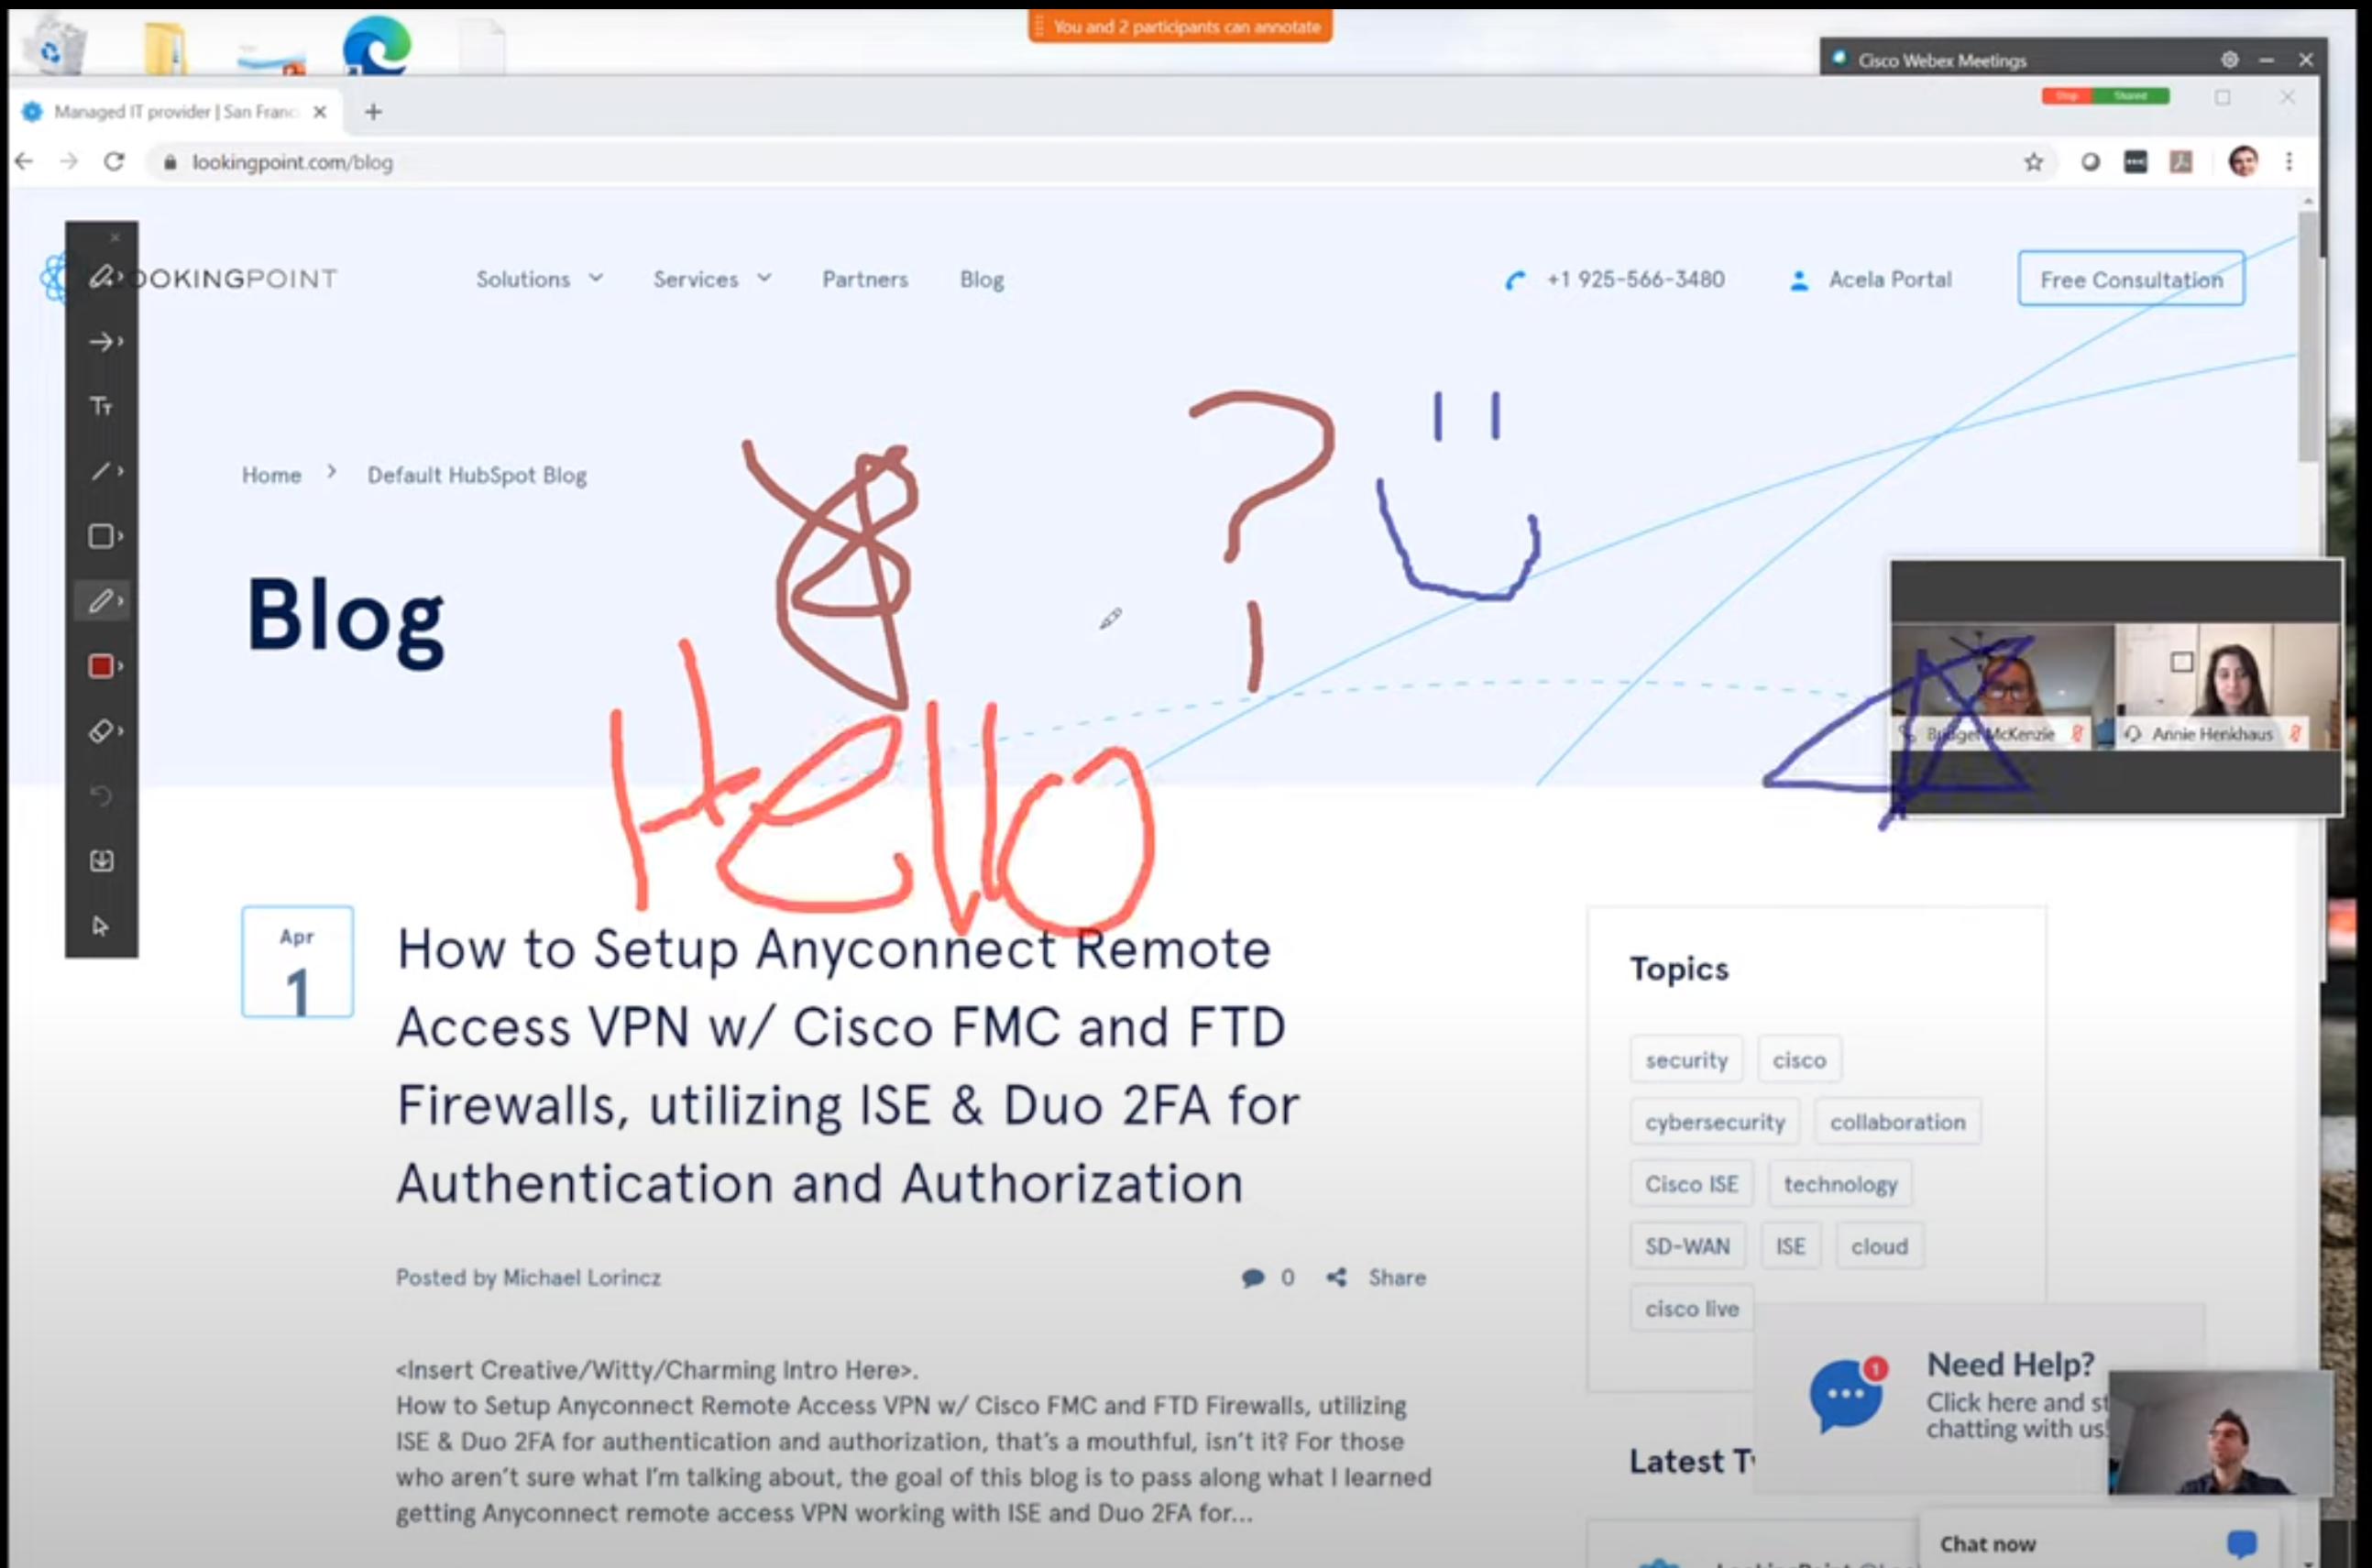
Task: Filter by the cisco live topic tag
Action: tap(1692, 1308)
